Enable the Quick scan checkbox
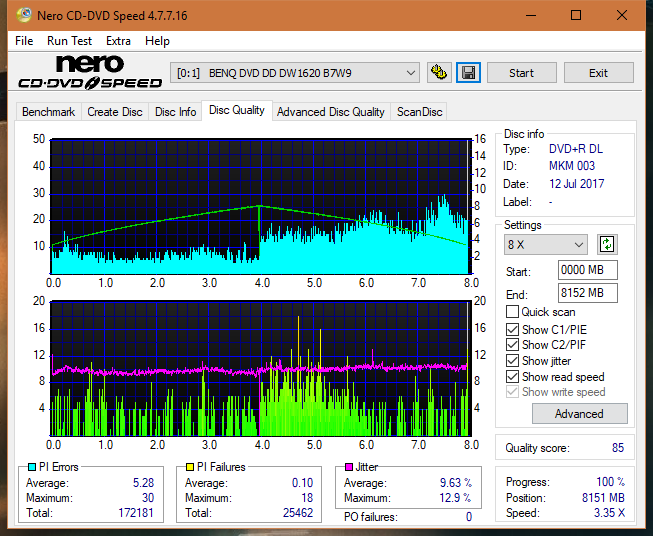 tap(512, 312)
